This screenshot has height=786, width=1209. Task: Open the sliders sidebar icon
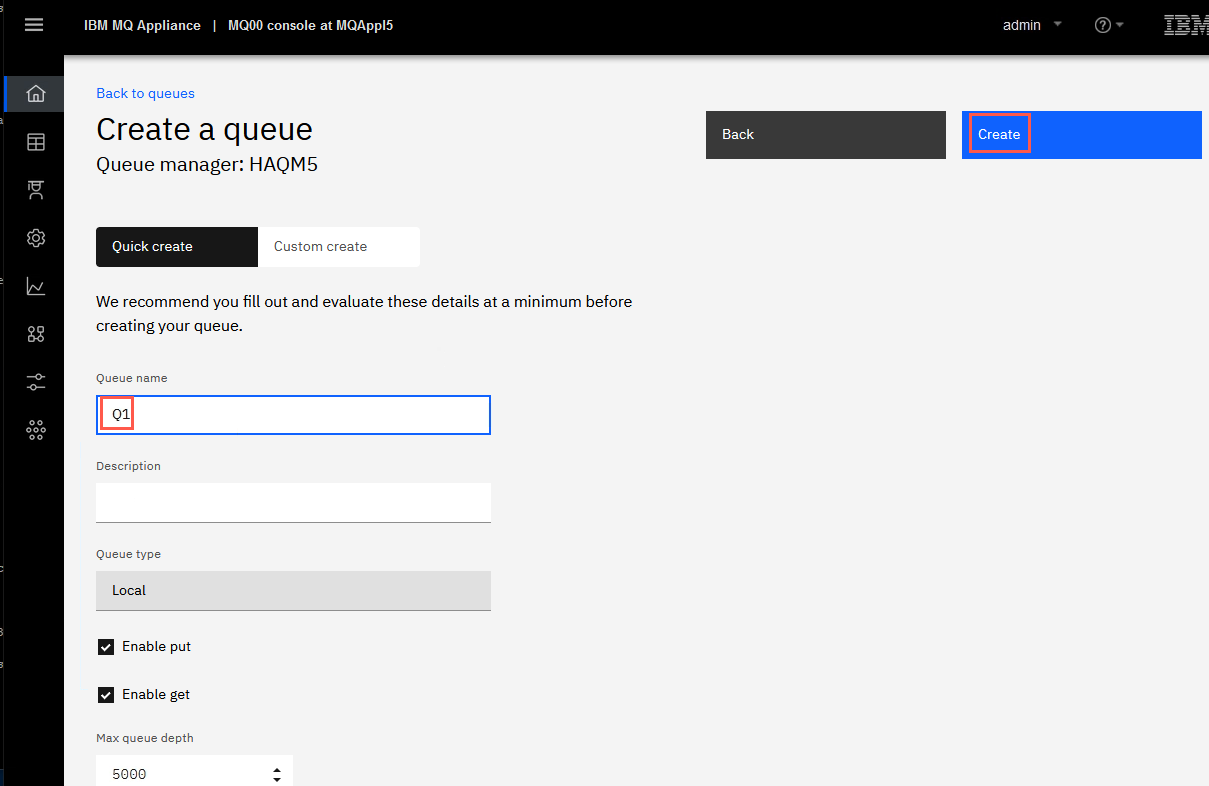[x=36, y=382]
